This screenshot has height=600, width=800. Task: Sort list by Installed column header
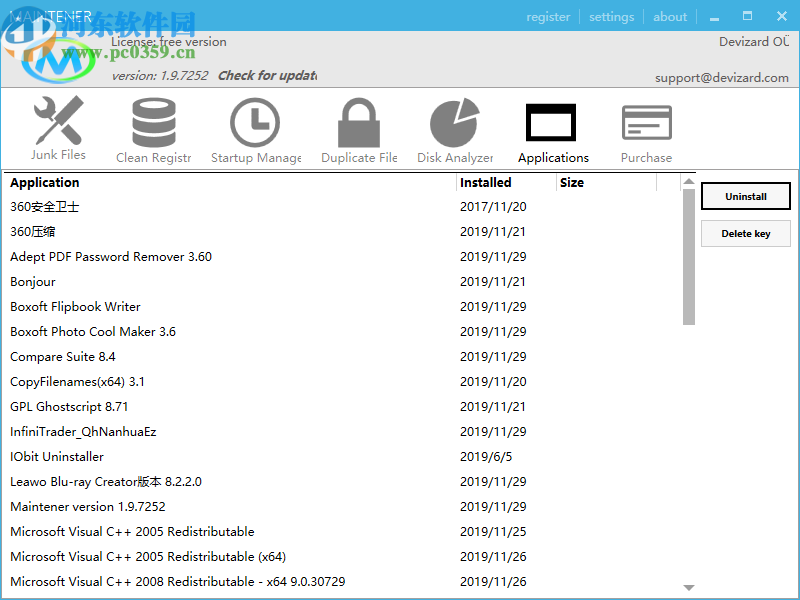tap(486, 183)
